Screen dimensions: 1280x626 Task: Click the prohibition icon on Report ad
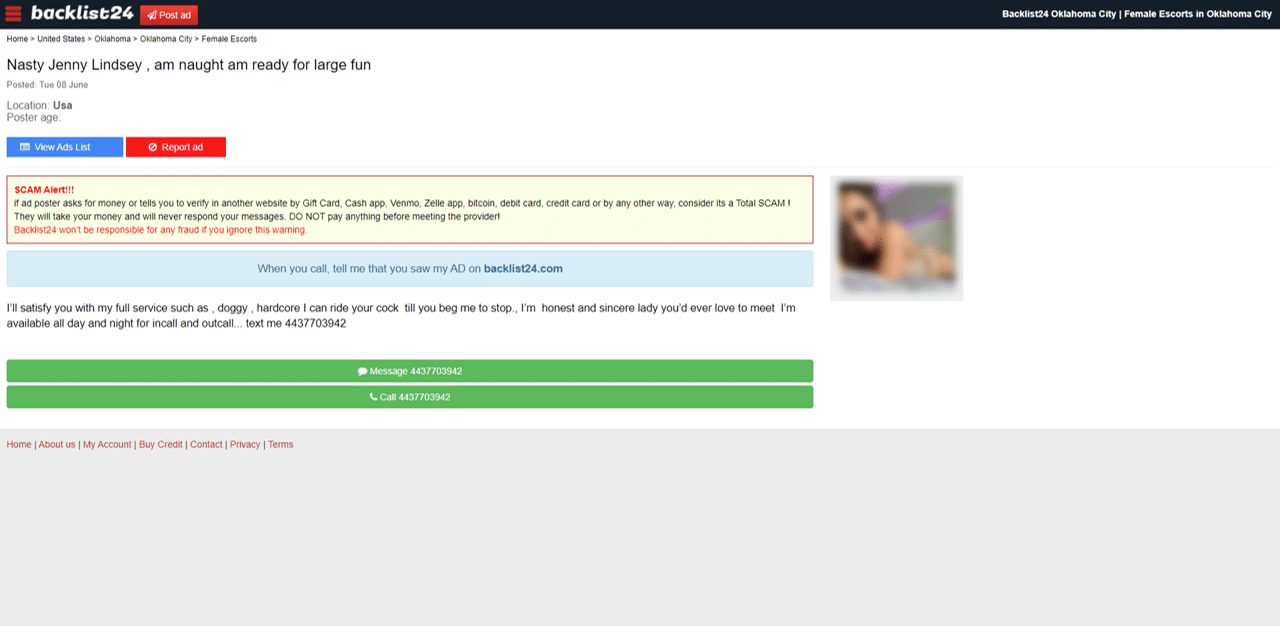(153, 146)
